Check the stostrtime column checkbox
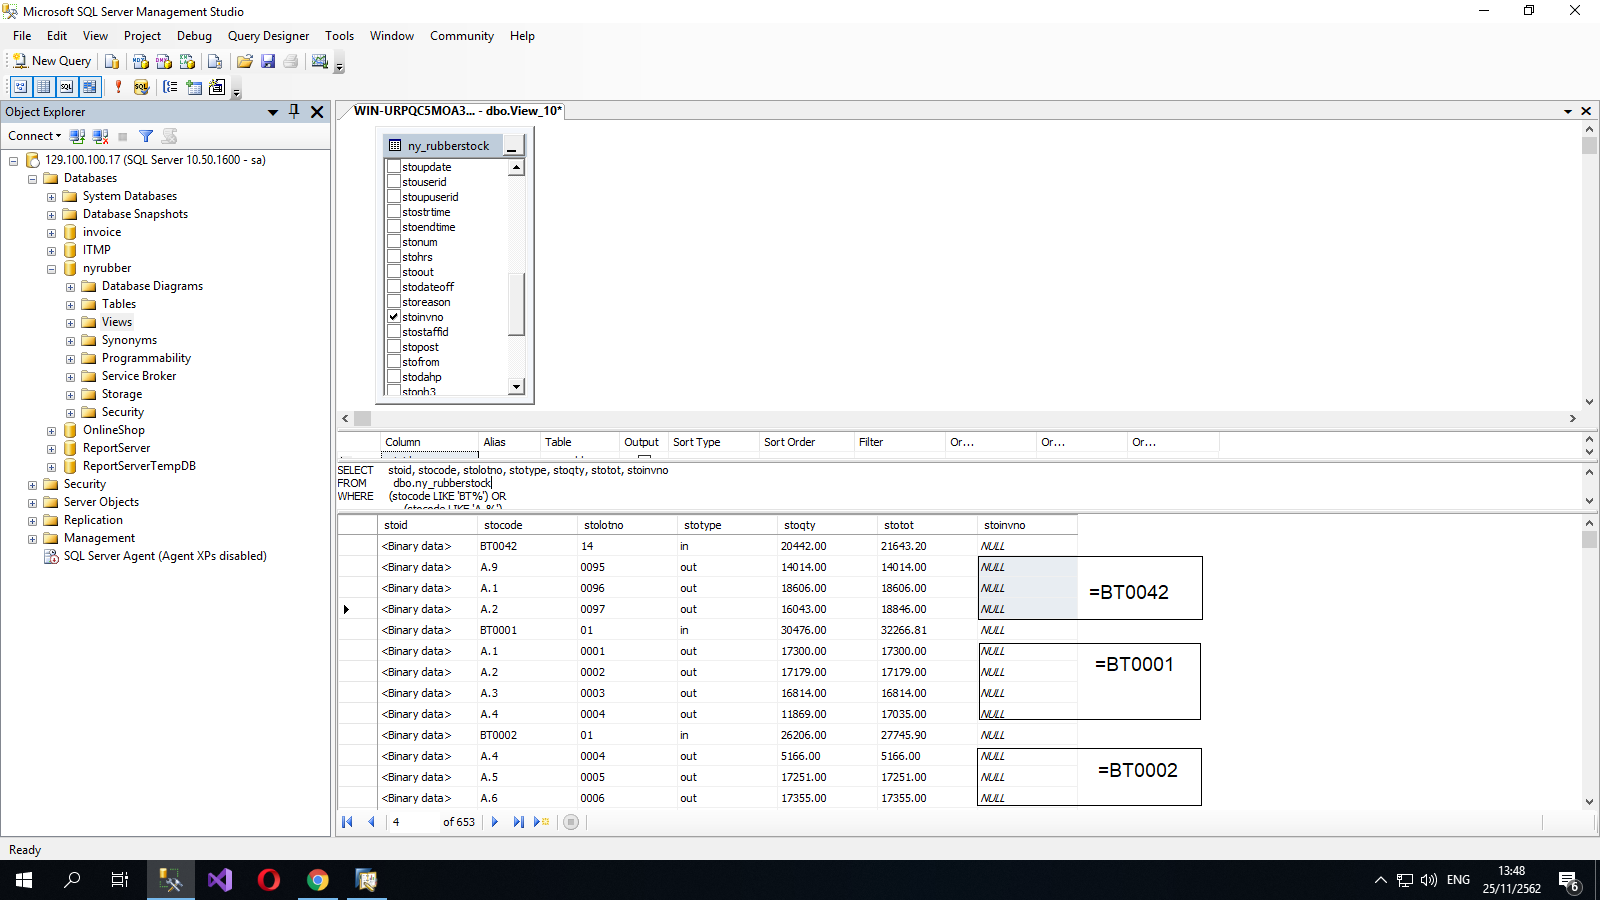 coord(394,212)
